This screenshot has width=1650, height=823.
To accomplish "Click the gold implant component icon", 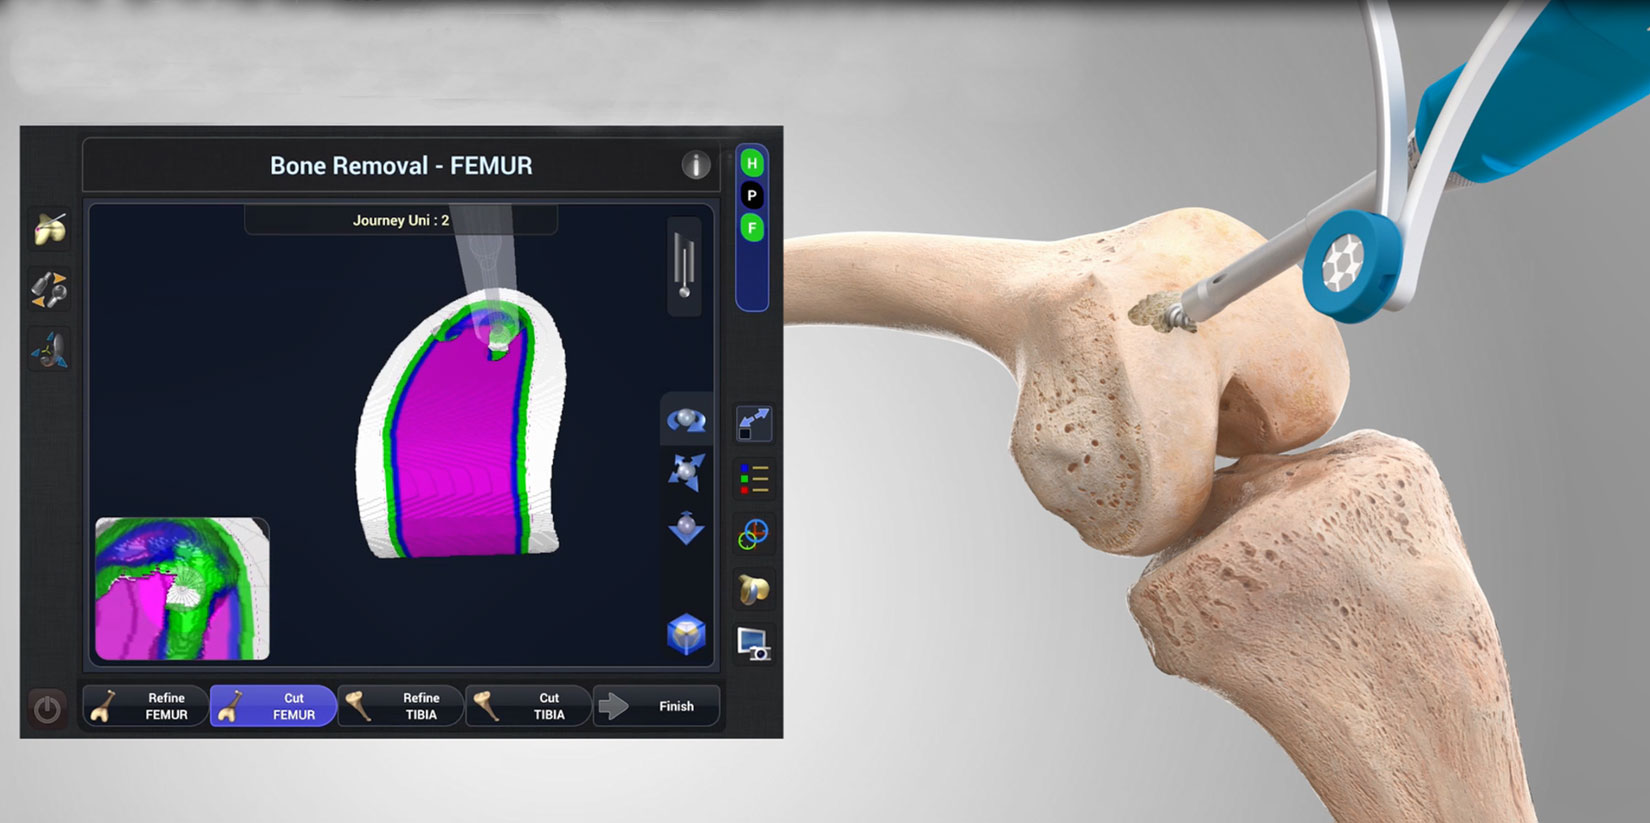I will click(753, 590).
